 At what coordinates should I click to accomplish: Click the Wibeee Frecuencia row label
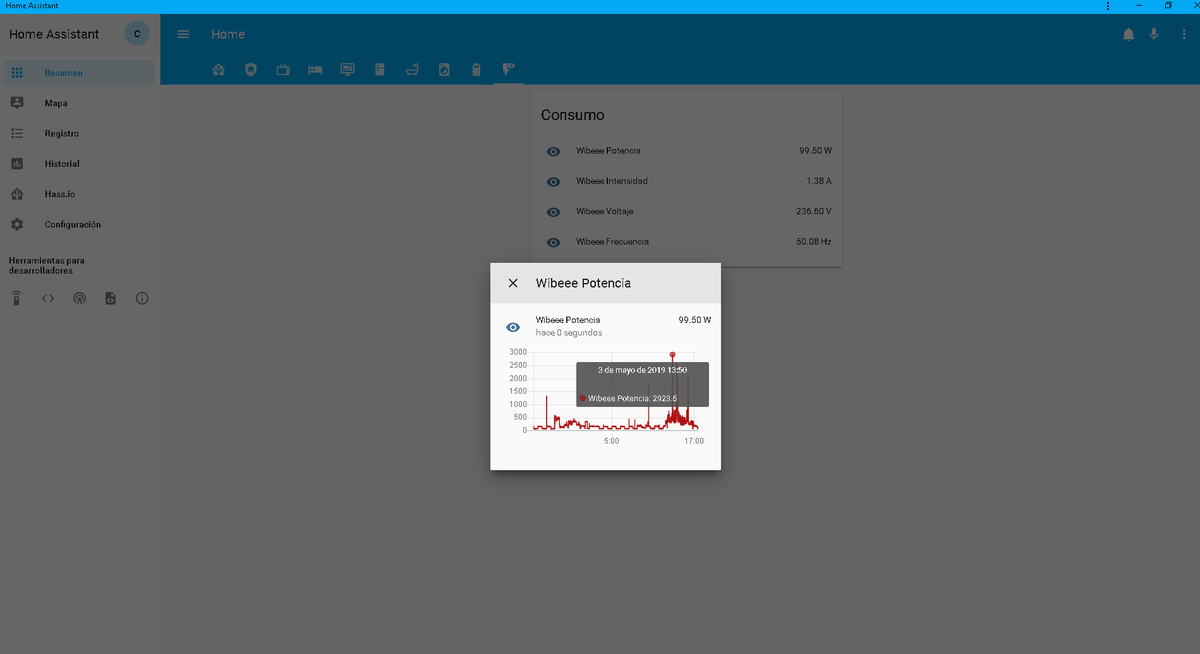(612, 242)
